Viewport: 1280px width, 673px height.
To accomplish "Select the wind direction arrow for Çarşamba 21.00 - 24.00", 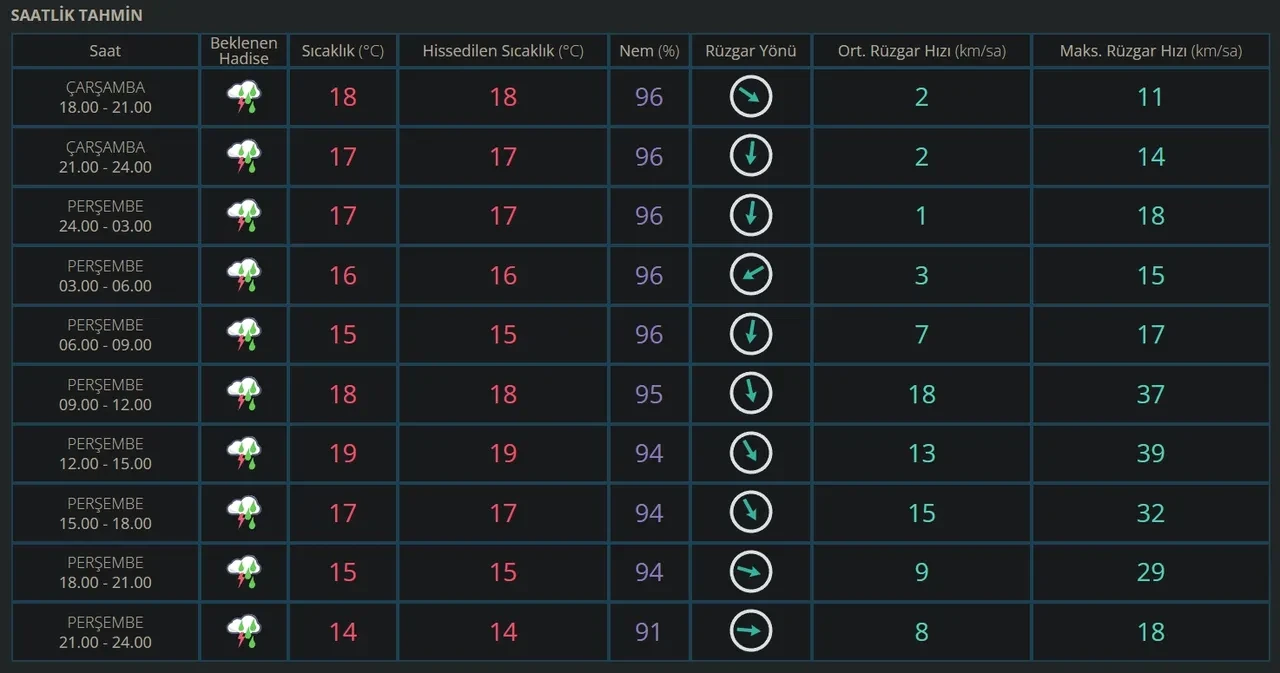I will coord(750,156).
